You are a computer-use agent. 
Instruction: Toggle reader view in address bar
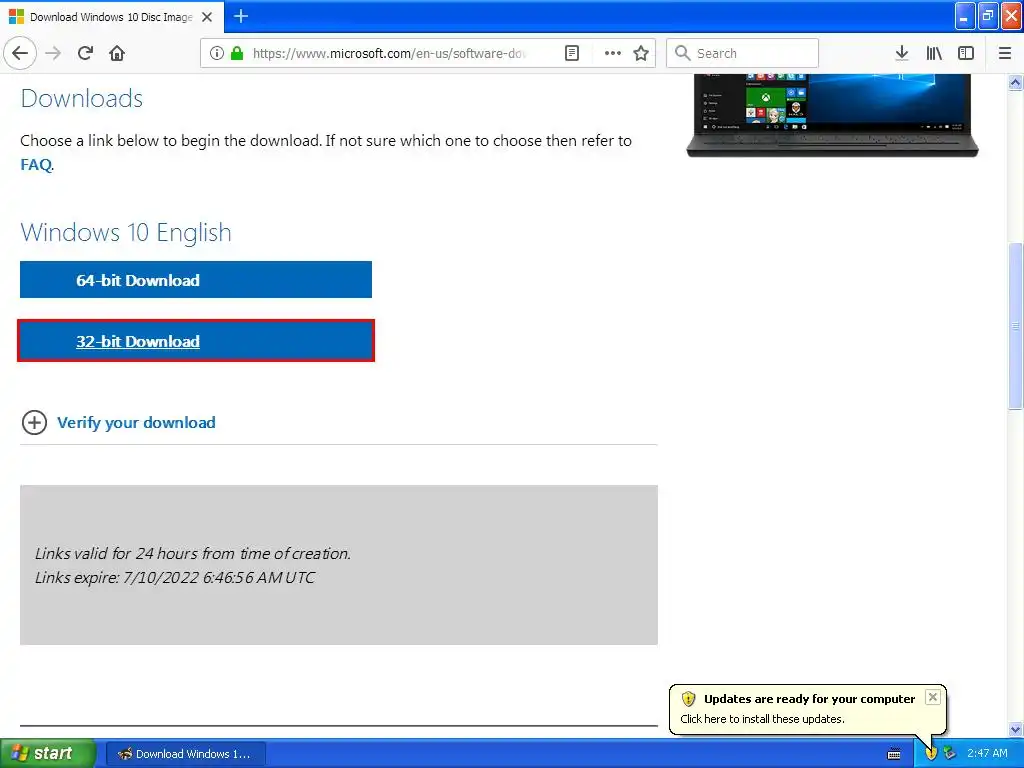click(571, 53)
